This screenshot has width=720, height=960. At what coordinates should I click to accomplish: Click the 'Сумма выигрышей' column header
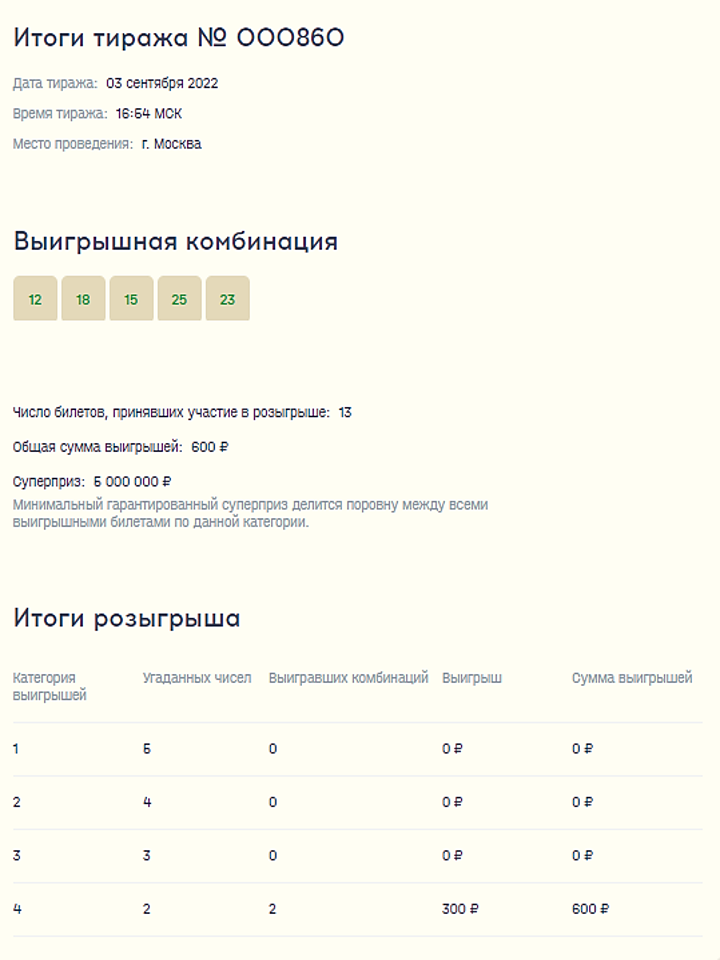pyautogui.click(x=632, y=678)
